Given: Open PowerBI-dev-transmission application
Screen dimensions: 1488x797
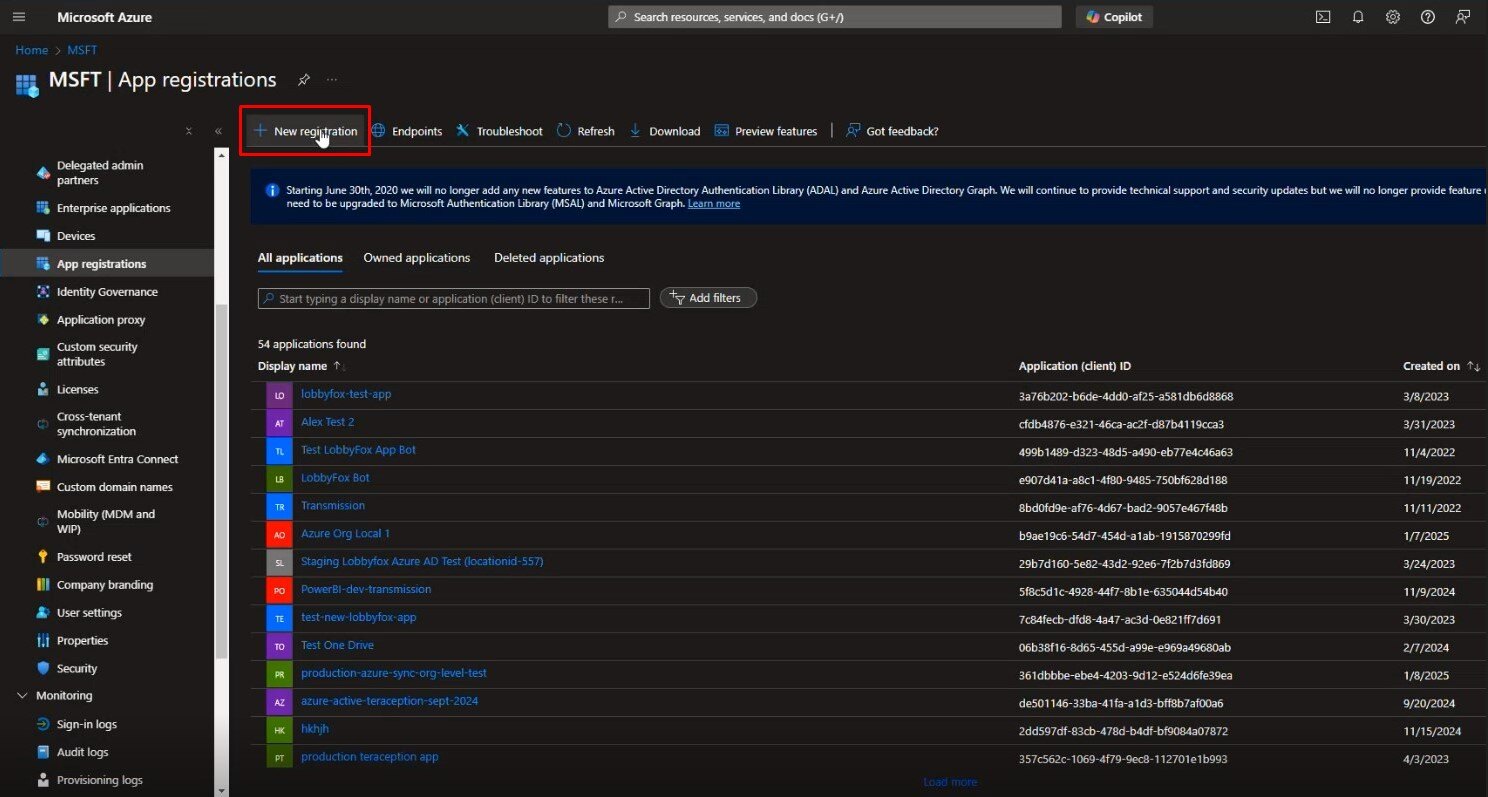Looking at the screenshot, I should (x=366, y=590).
